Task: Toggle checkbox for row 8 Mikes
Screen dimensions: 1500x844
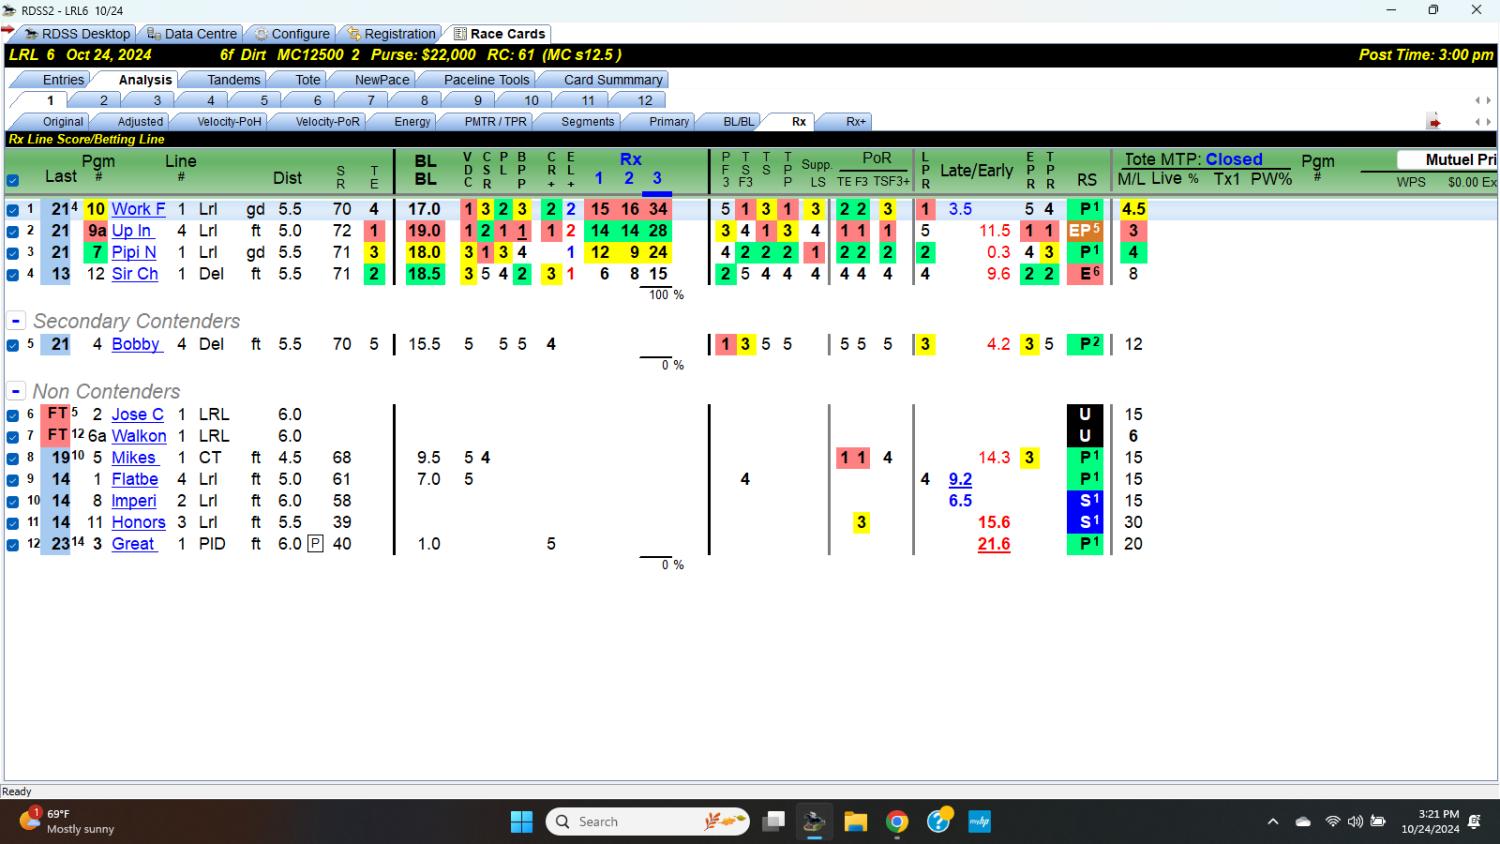Action: [x=13, y=458]
